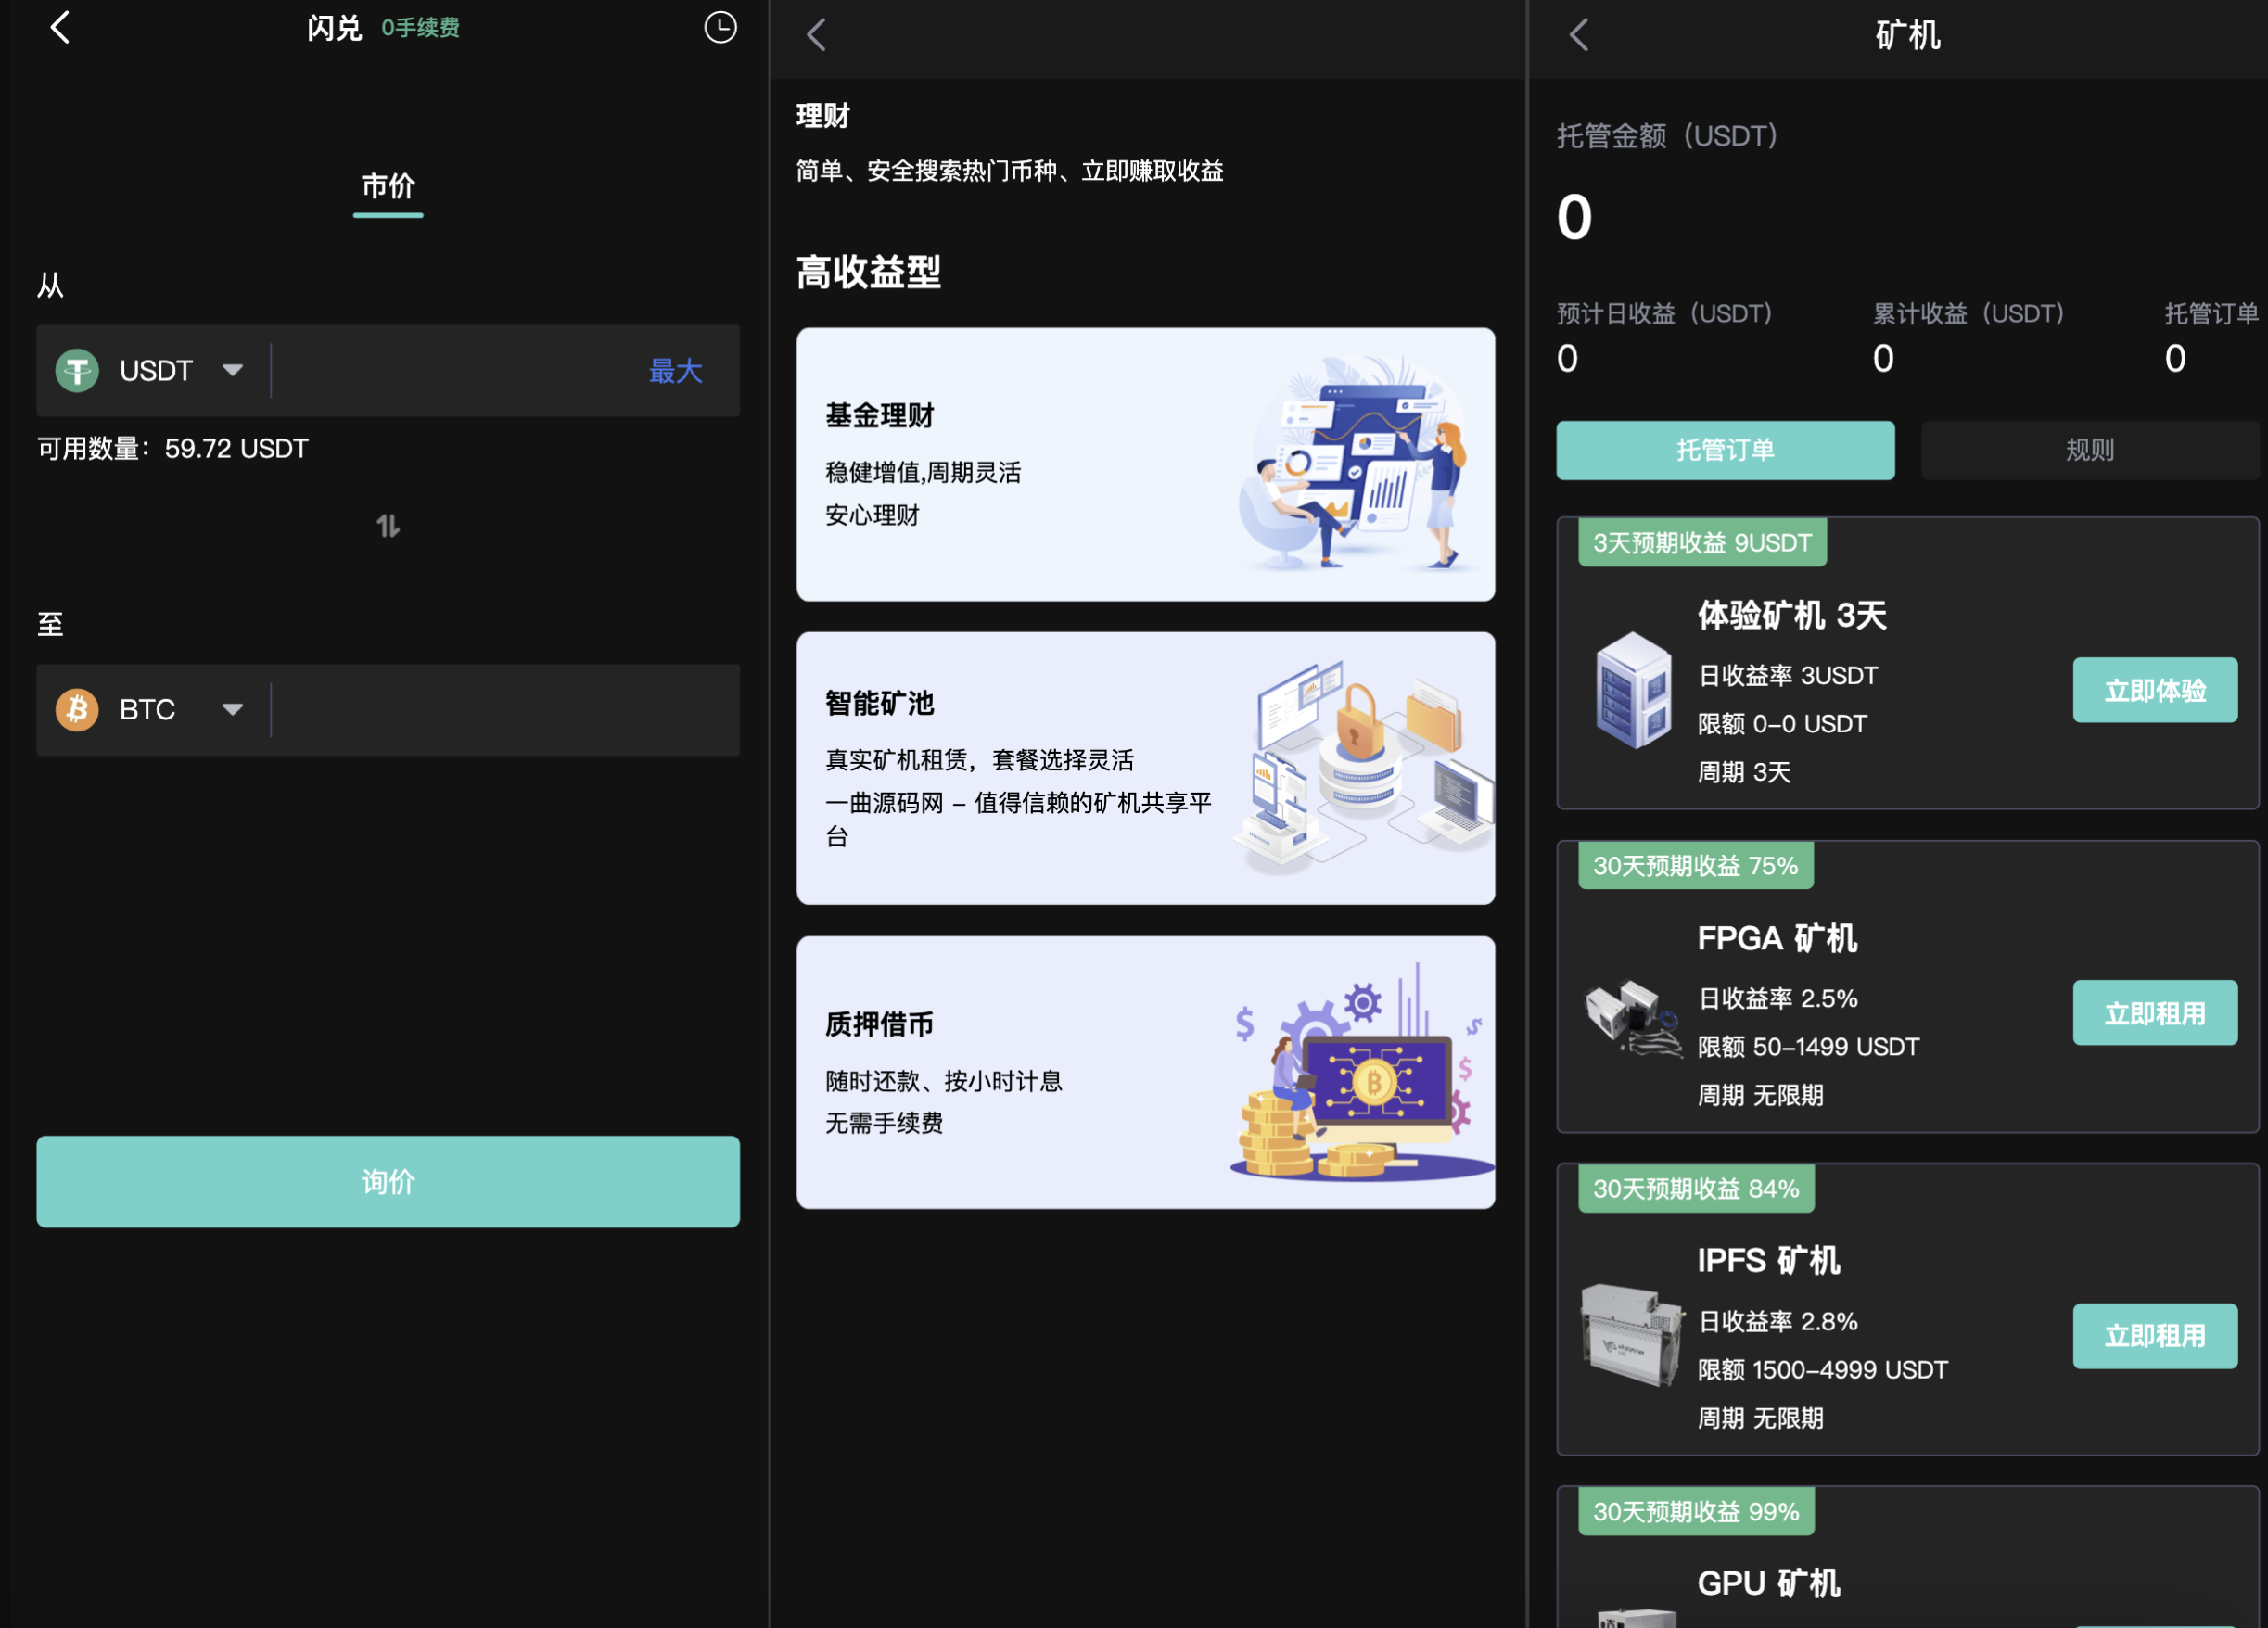Click 最大 to use the maximum amount
2268x1628 pixels.
(675, 371)
